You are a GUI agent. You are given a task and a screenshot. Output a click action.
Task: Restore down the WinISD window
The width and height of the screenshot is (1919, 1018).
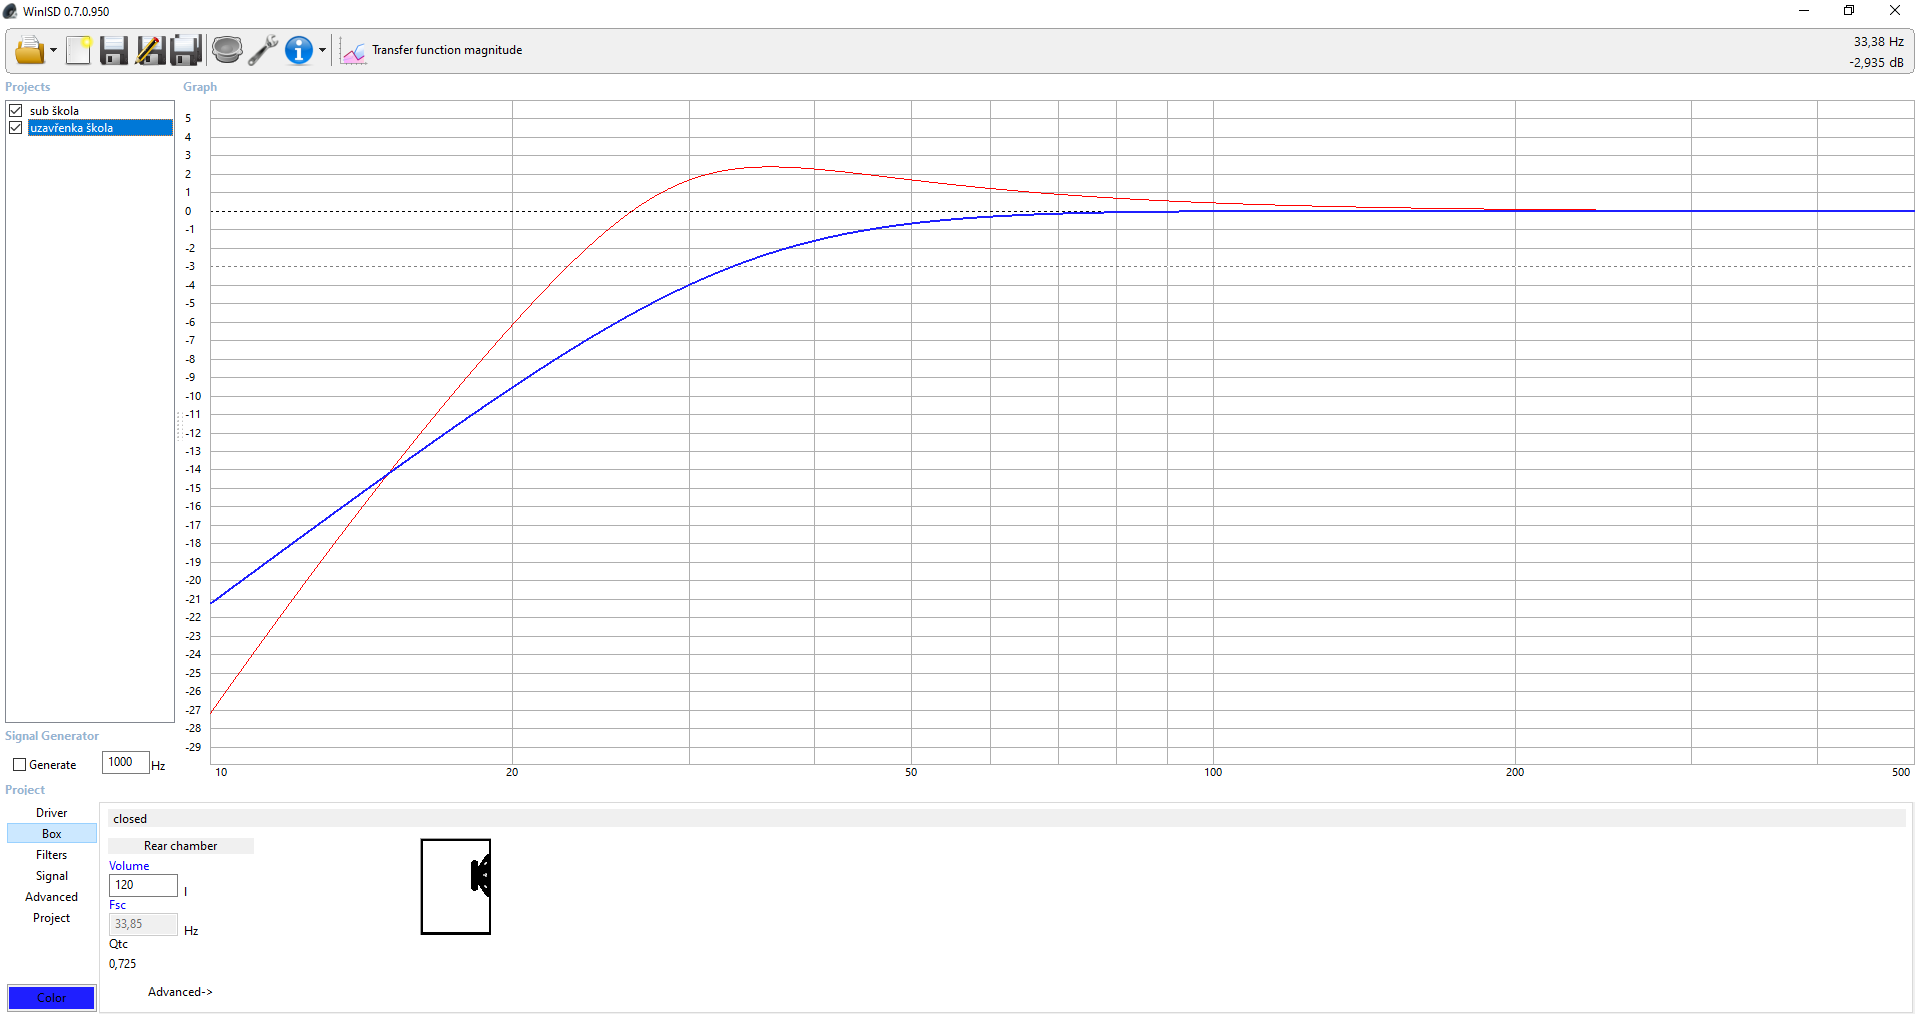coord(1849,11)
